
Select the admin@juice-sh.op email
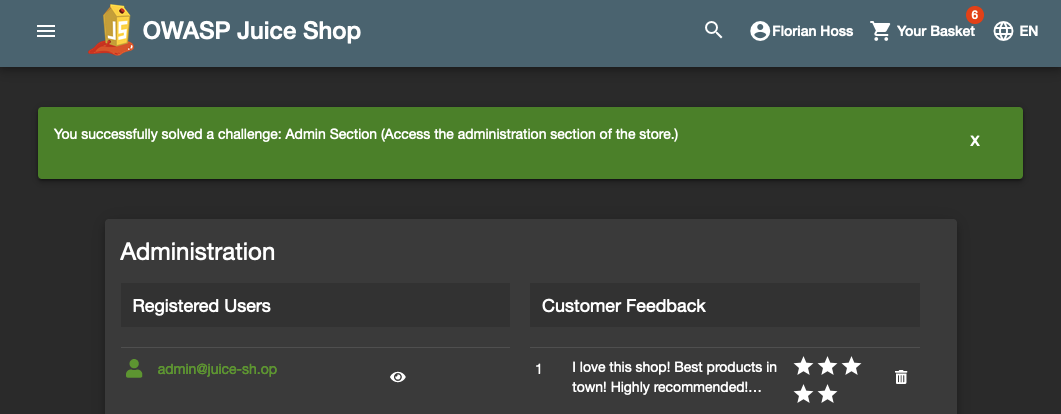click(x=217, y=369)
